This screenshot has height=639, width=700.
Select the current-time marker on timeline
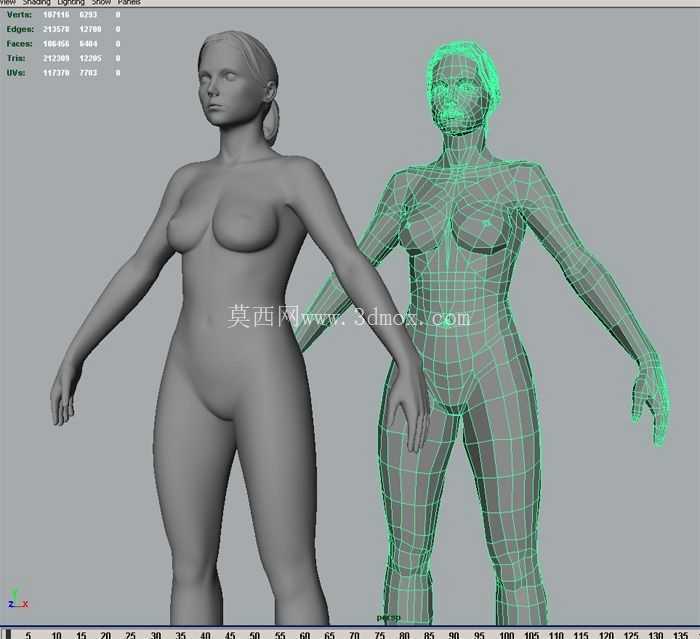(x=8, y=634)
